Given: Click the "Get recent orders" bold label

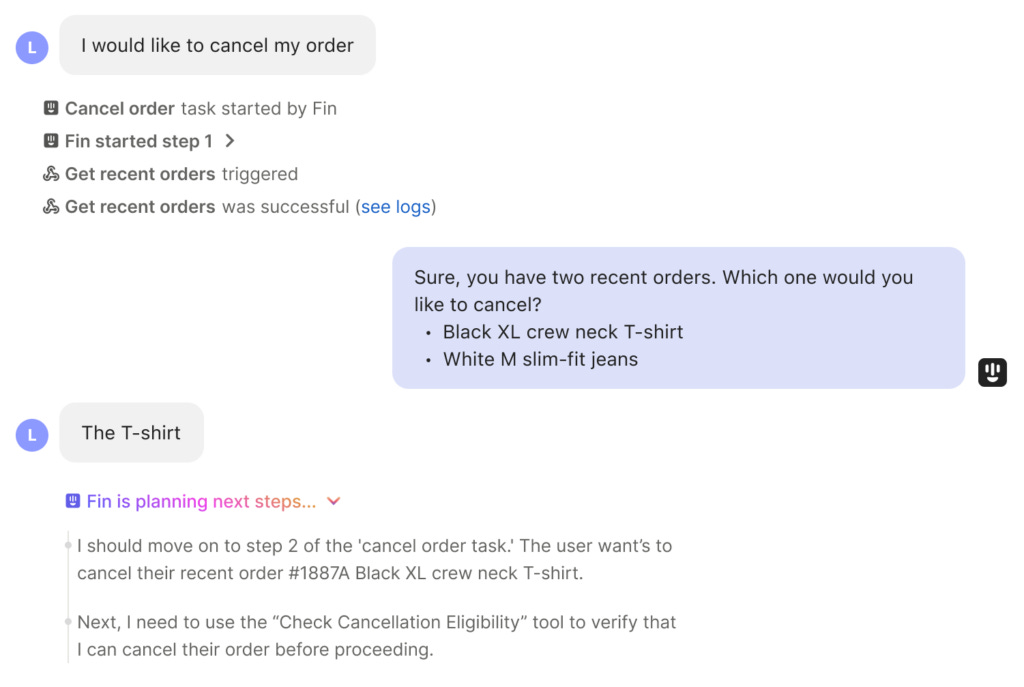Looking at the screenshot, I should coord(139,174).
